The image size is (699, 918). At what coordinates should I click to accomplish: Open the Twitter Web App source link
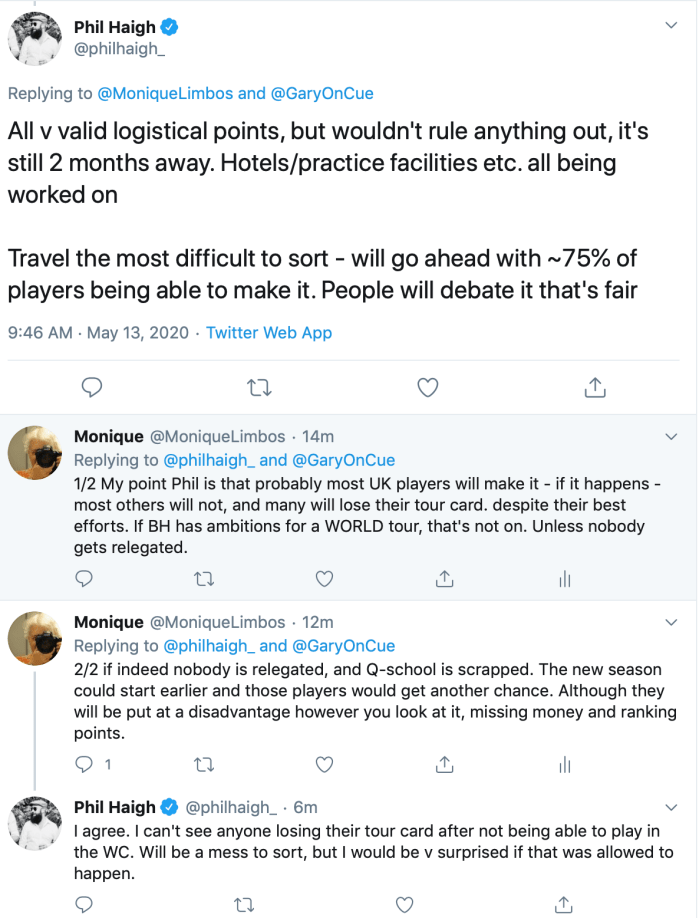(x=269, y=332)
